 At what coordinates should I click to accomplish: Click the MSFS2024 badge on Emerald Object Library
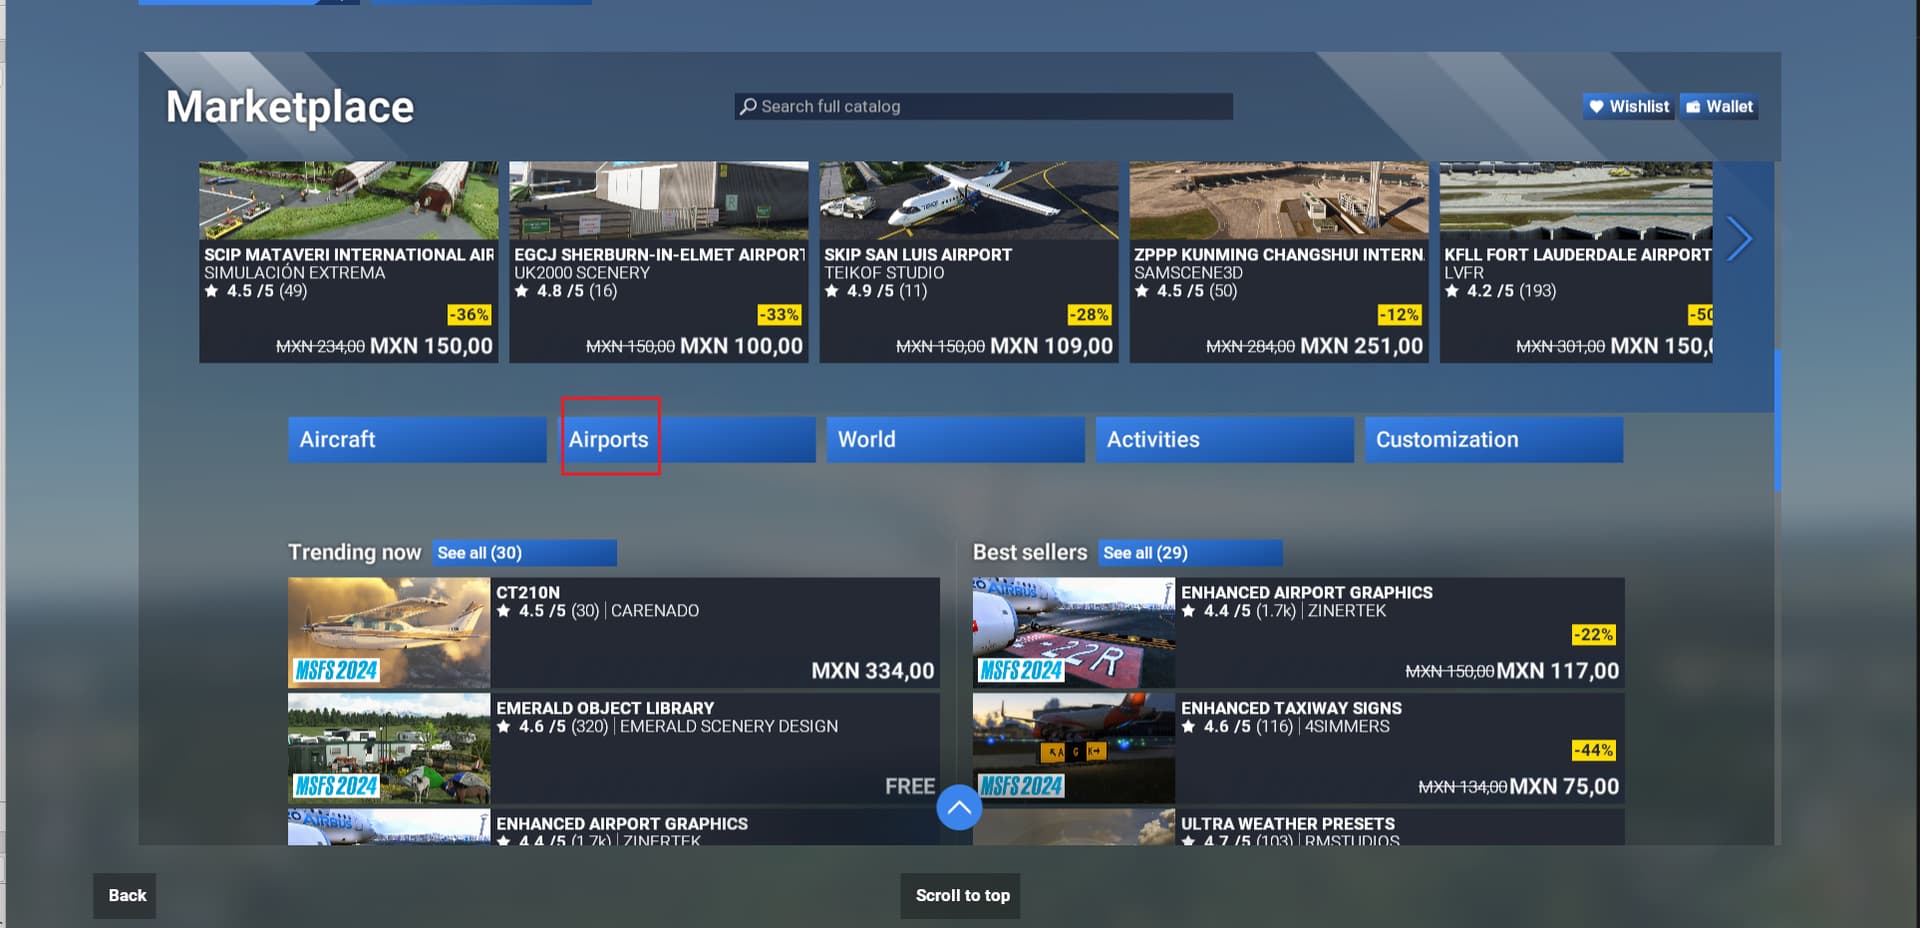336,786
